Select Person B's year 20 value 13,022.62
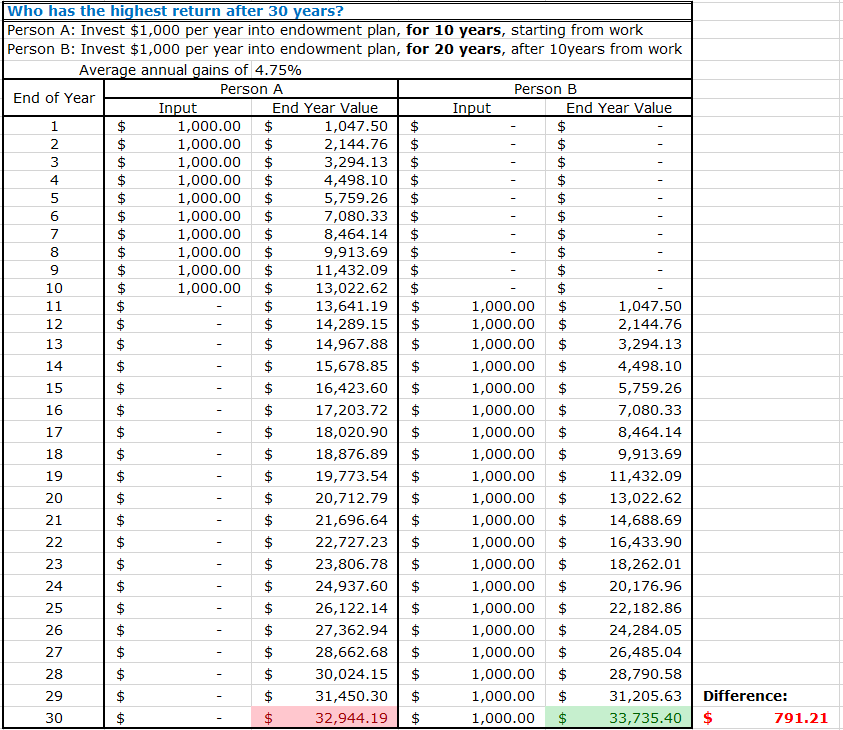 [x=617, y=498]
